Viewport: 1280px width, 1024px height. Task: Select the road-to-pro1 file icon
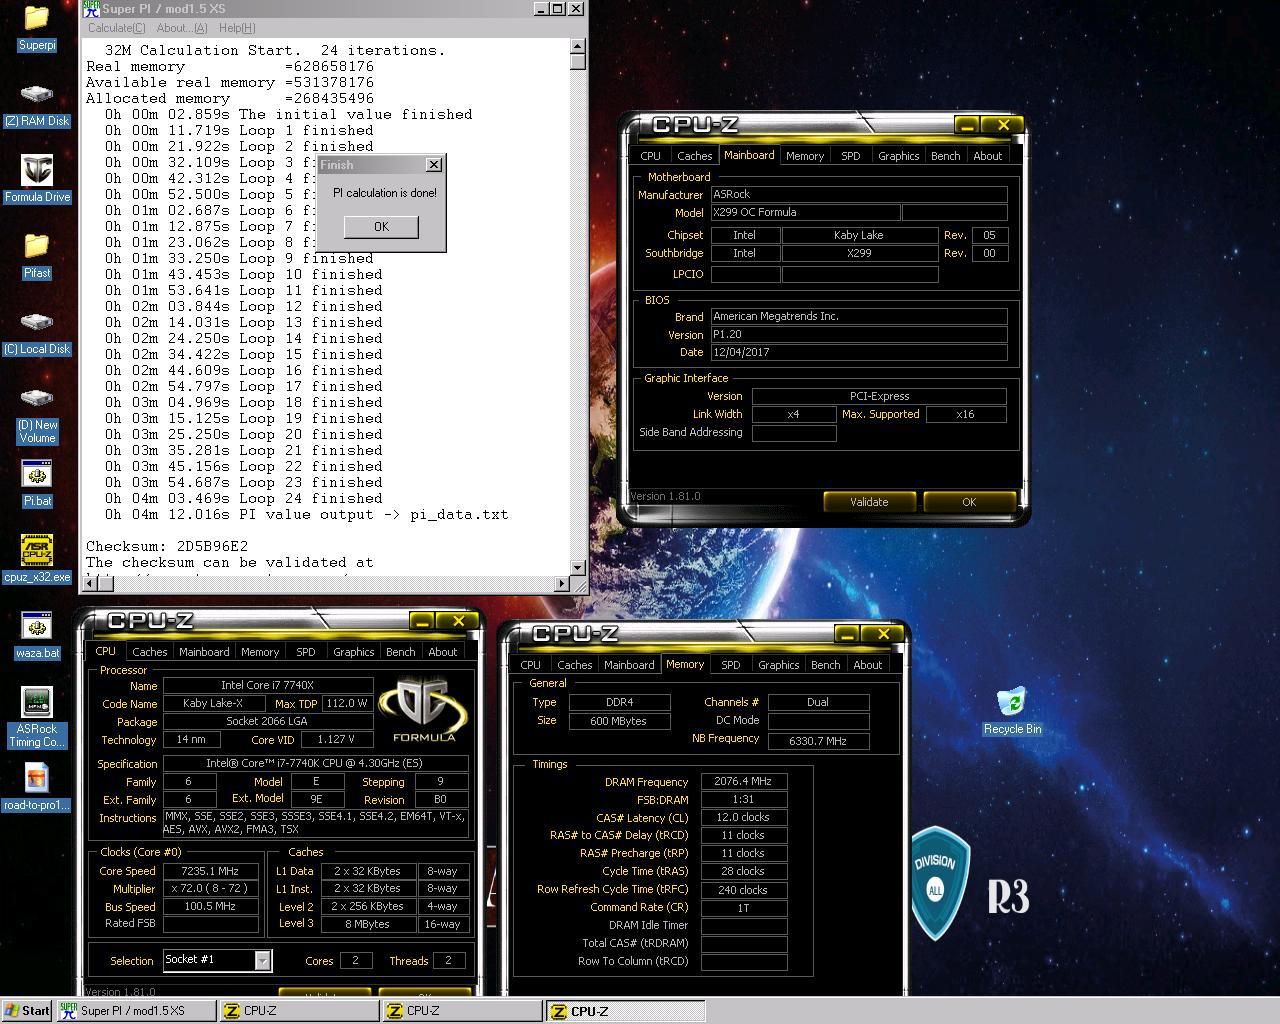37,788
